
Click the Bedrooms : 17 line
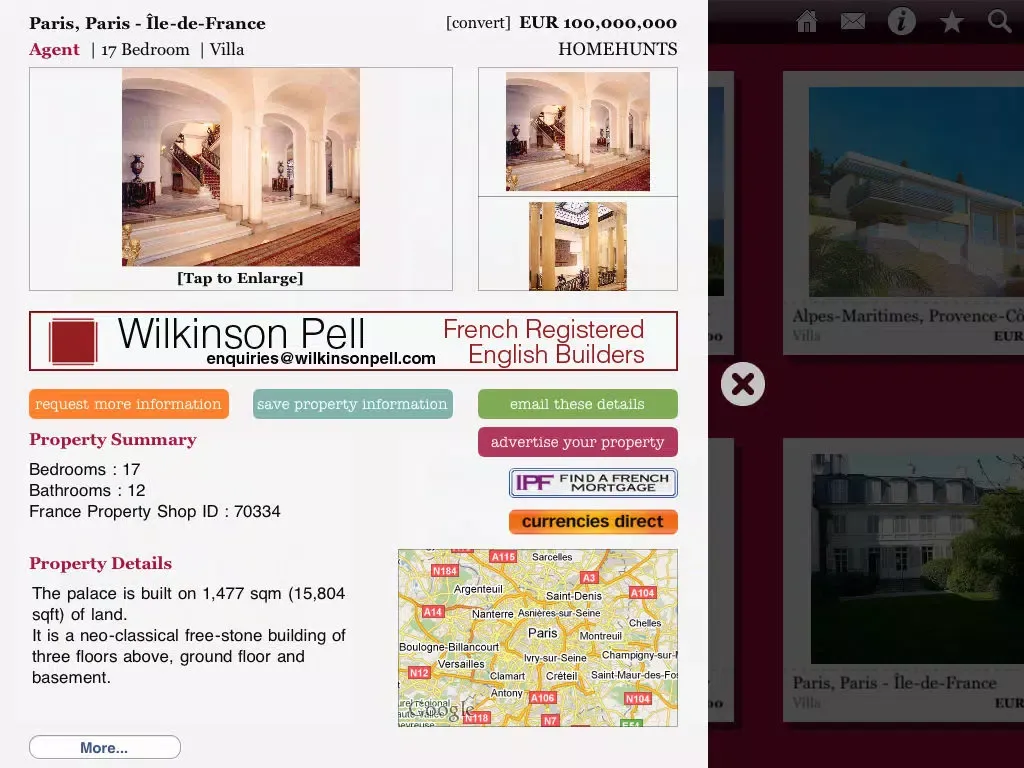coord(85,470)
